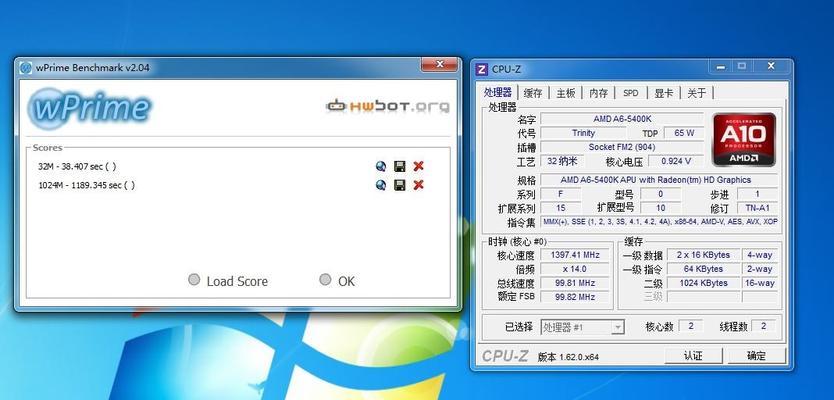The height and width of the screenshot is (400, 834).
Task: Click the CPU-Z title bar icon
Action: tap(481, 69)
